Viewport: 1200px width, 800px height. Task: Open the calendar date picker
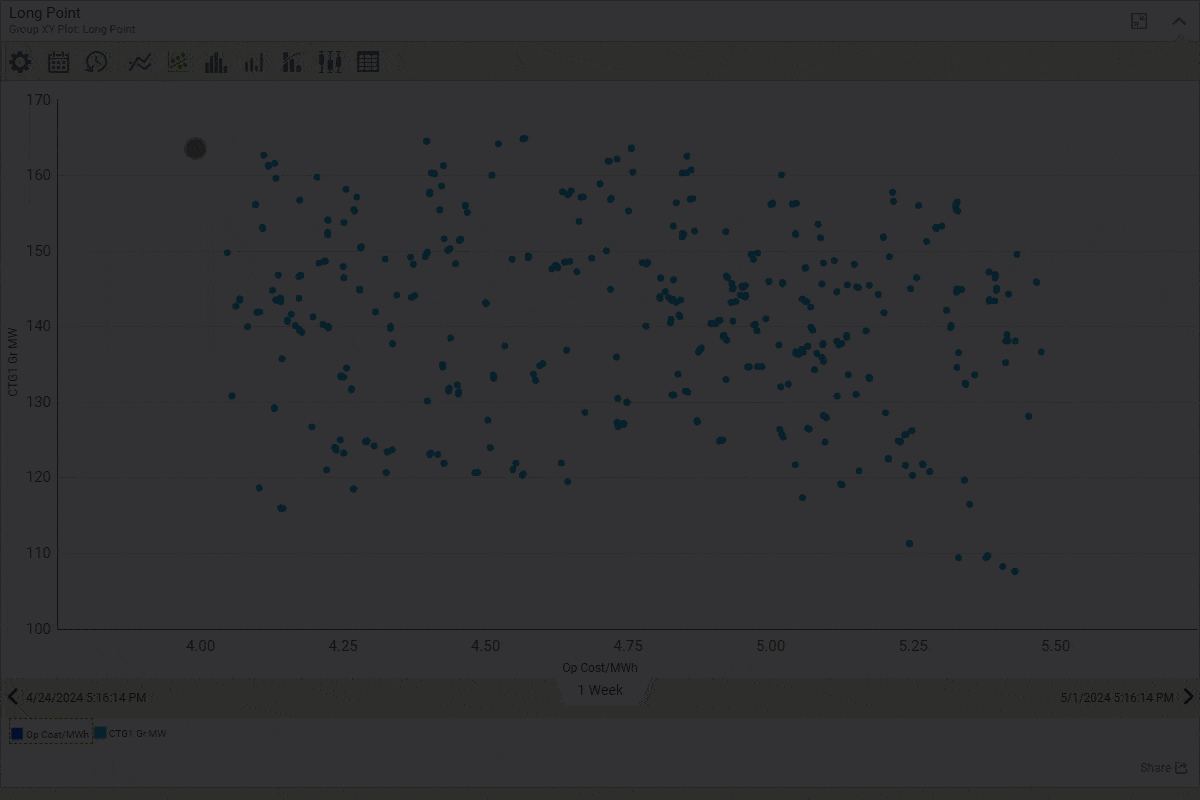[x=59, y=62]
